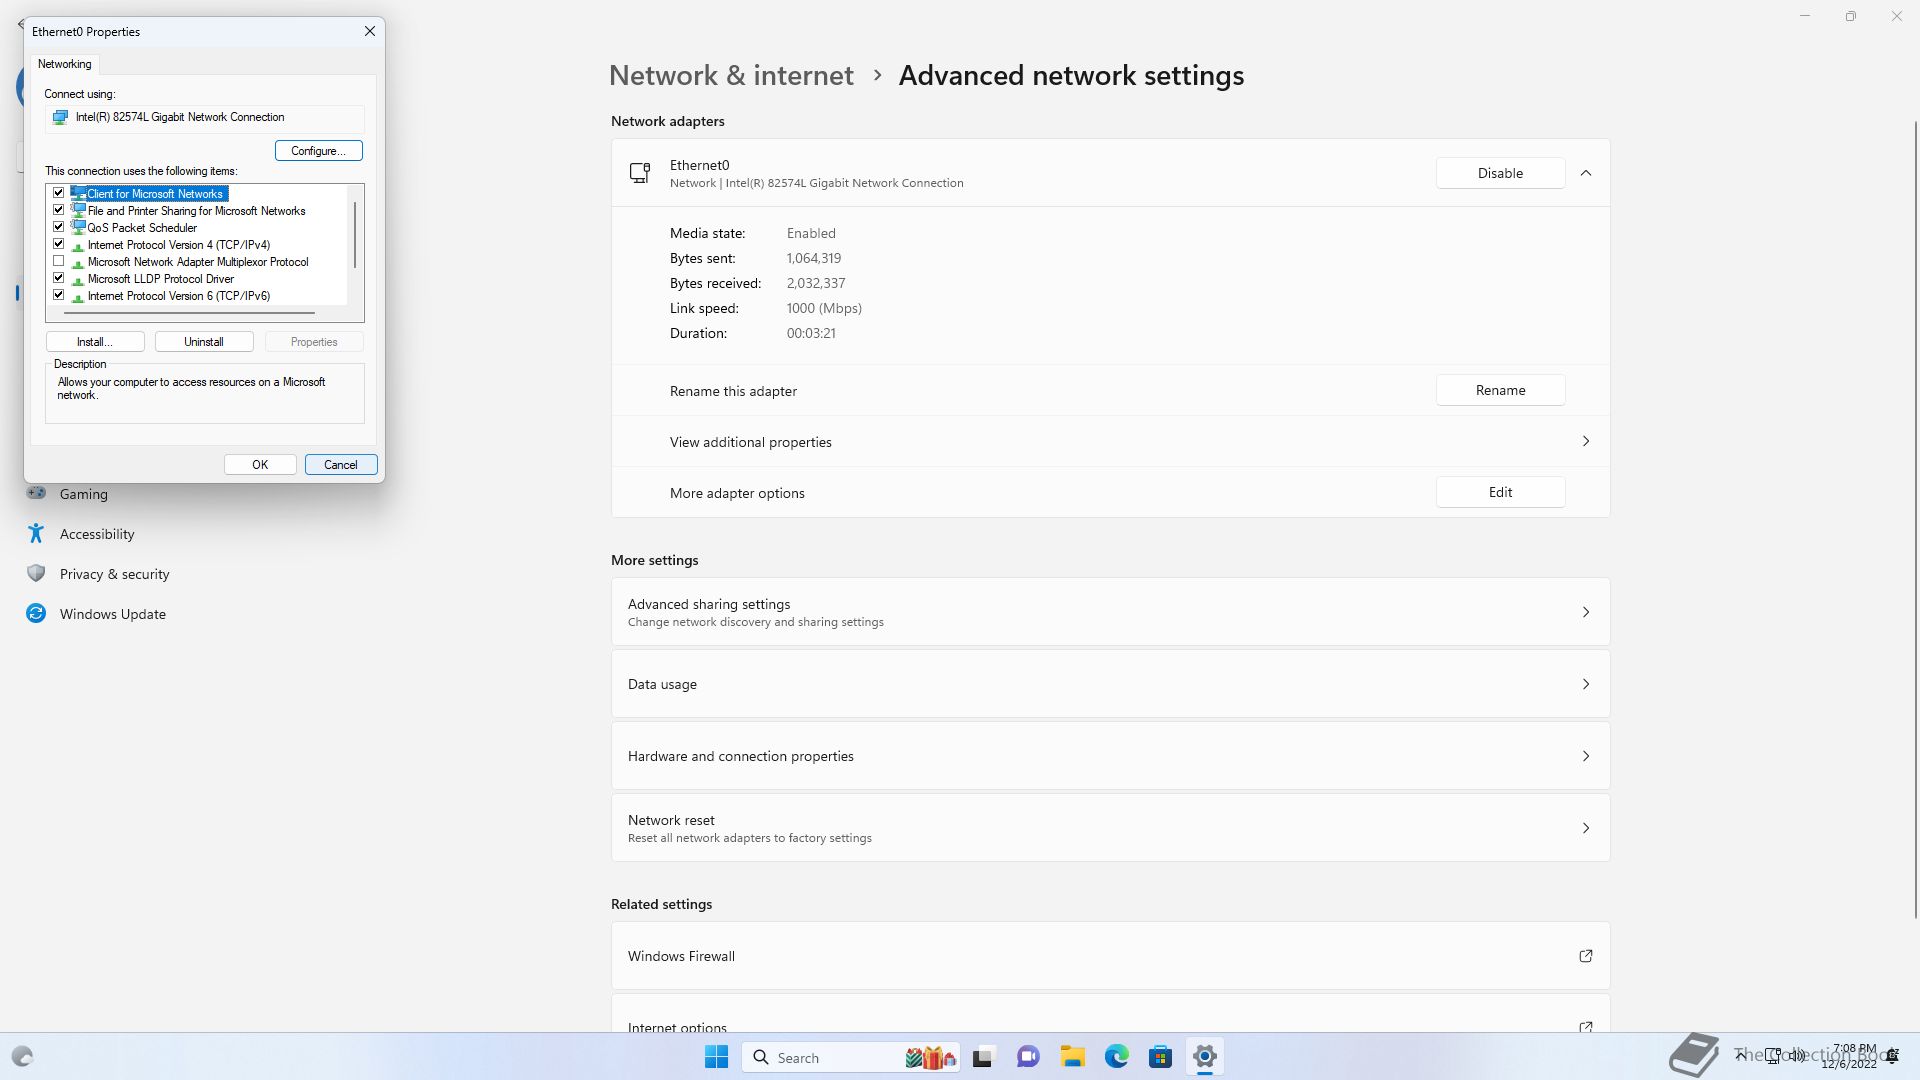Click Rename for this adapter
This screenshot has height=1080, width=1920.
[1501, 390]
